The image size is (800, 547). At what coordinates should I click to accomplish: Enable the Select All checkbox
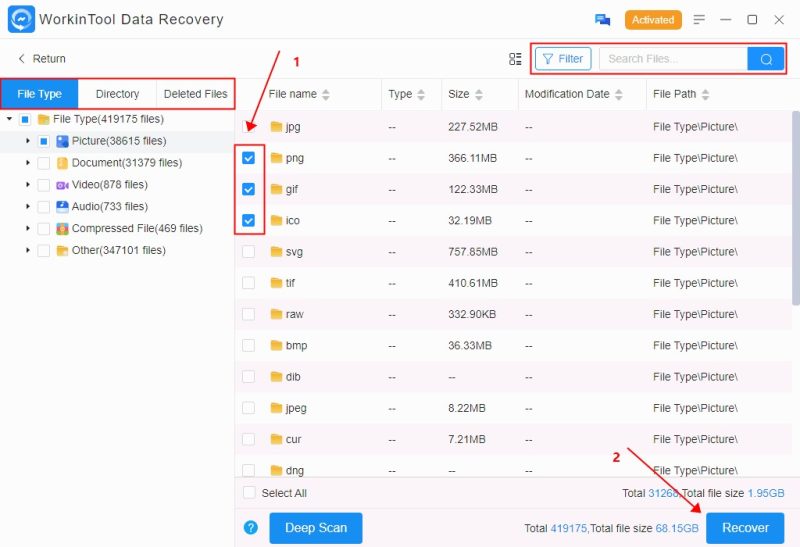click(x=248, y=493)
